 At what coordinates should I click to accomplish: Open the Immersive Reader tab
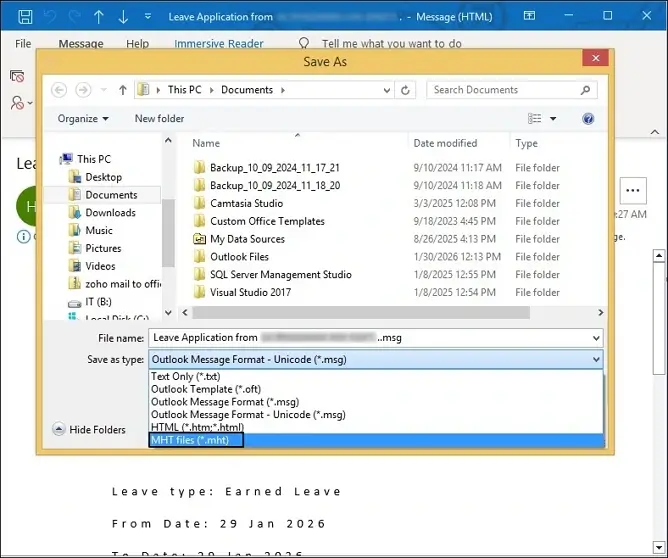(x=219, y=43)
